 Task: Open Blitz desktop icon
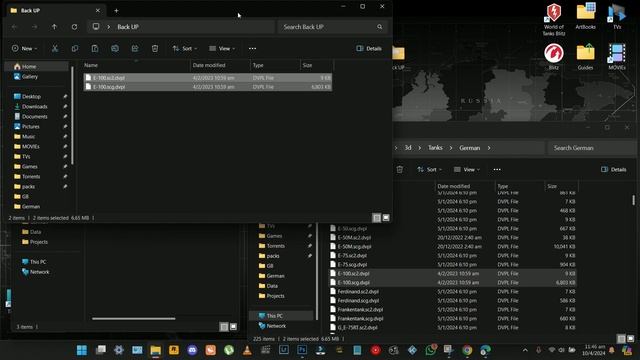[x=553, y=57]
